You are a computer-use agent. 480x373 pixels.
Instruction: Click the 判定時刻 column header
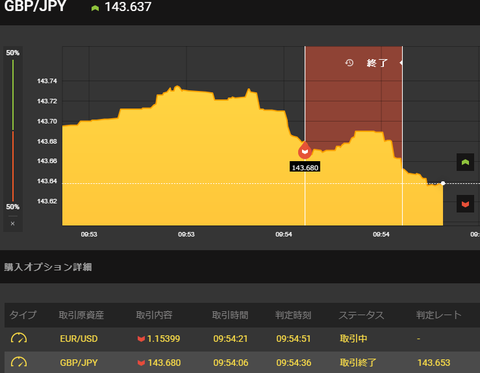tap(293, 315)
